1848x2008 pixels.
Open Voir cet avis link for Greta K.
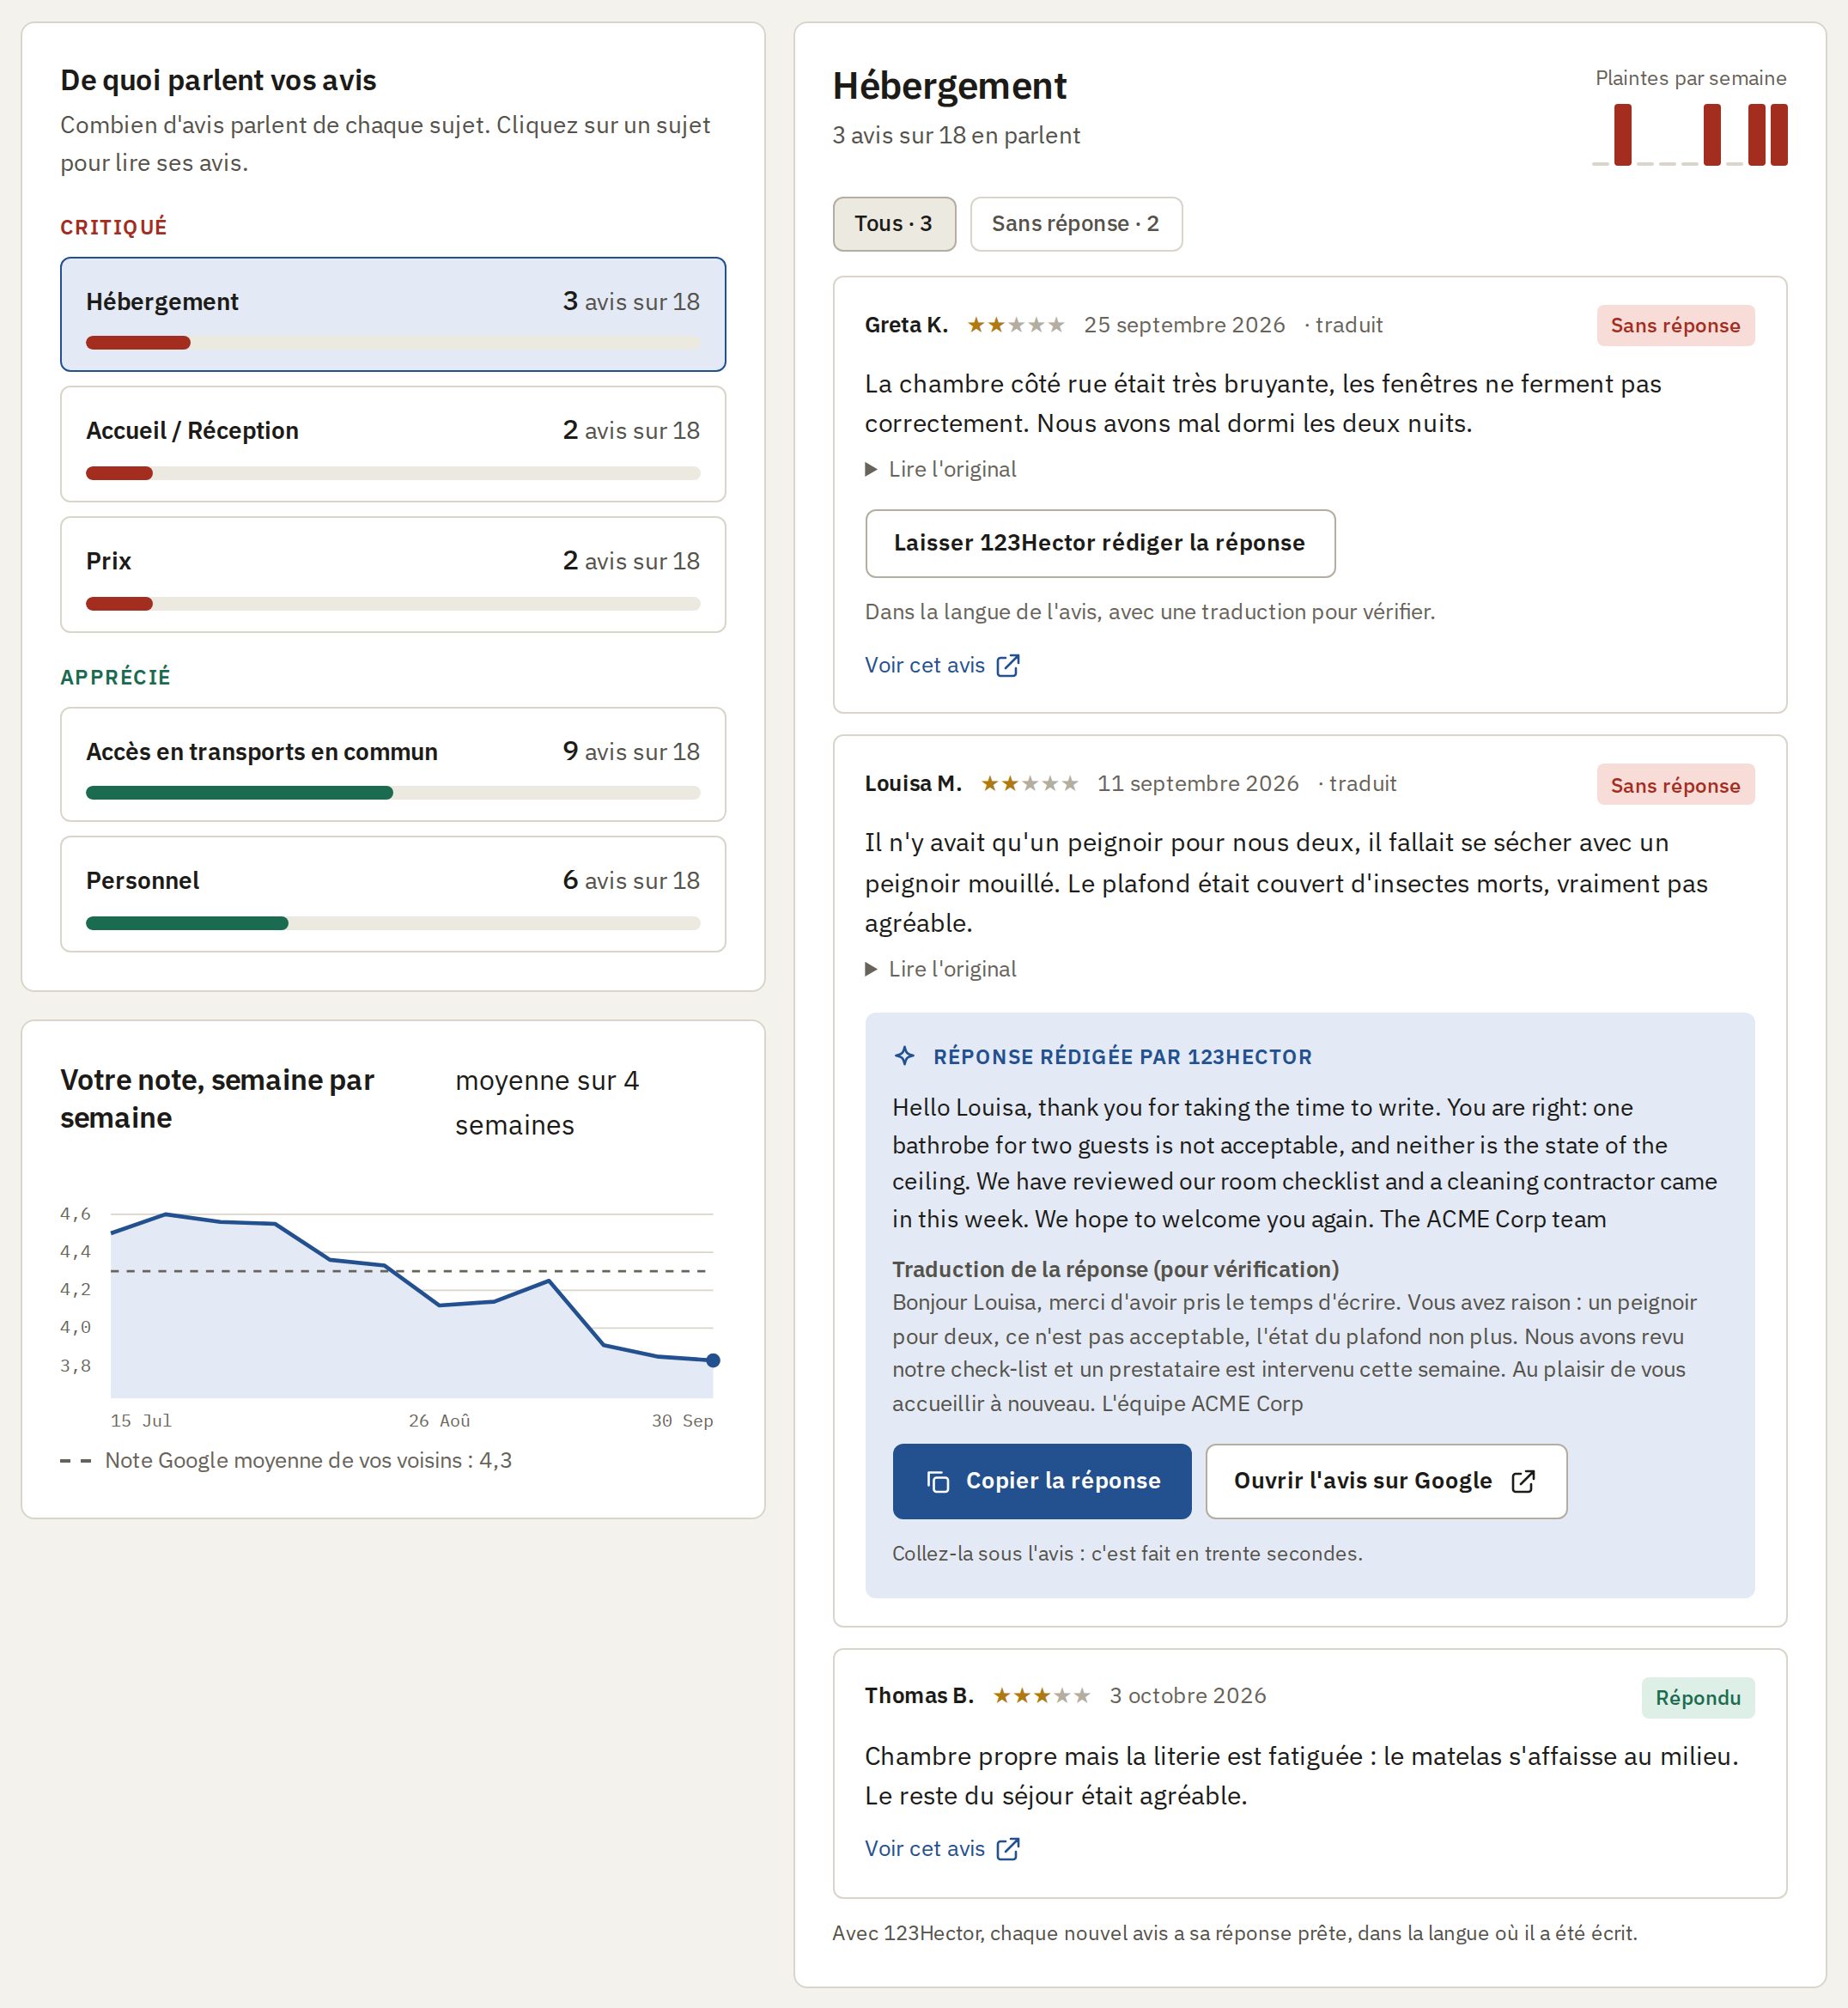(942, 665)
